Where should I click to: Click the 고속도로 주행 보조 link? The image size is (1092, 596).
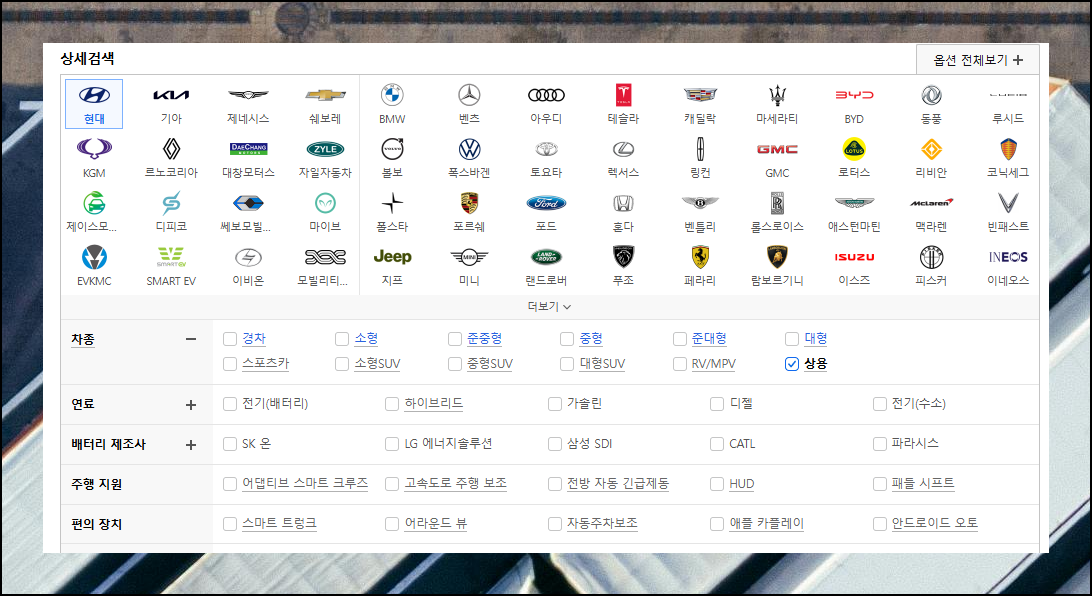point(455,483)
